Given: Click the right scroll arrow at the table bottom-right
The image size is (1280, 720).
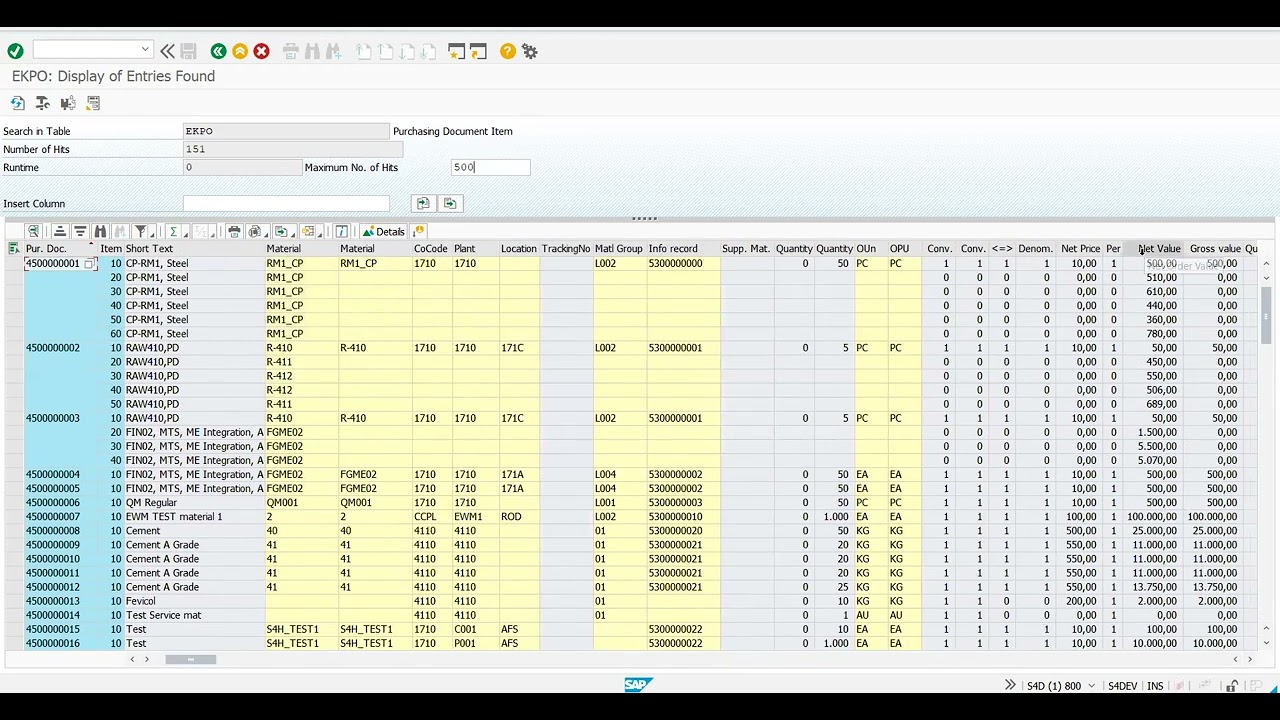Looking at the screenshot, I should [x=1250, y=659].
